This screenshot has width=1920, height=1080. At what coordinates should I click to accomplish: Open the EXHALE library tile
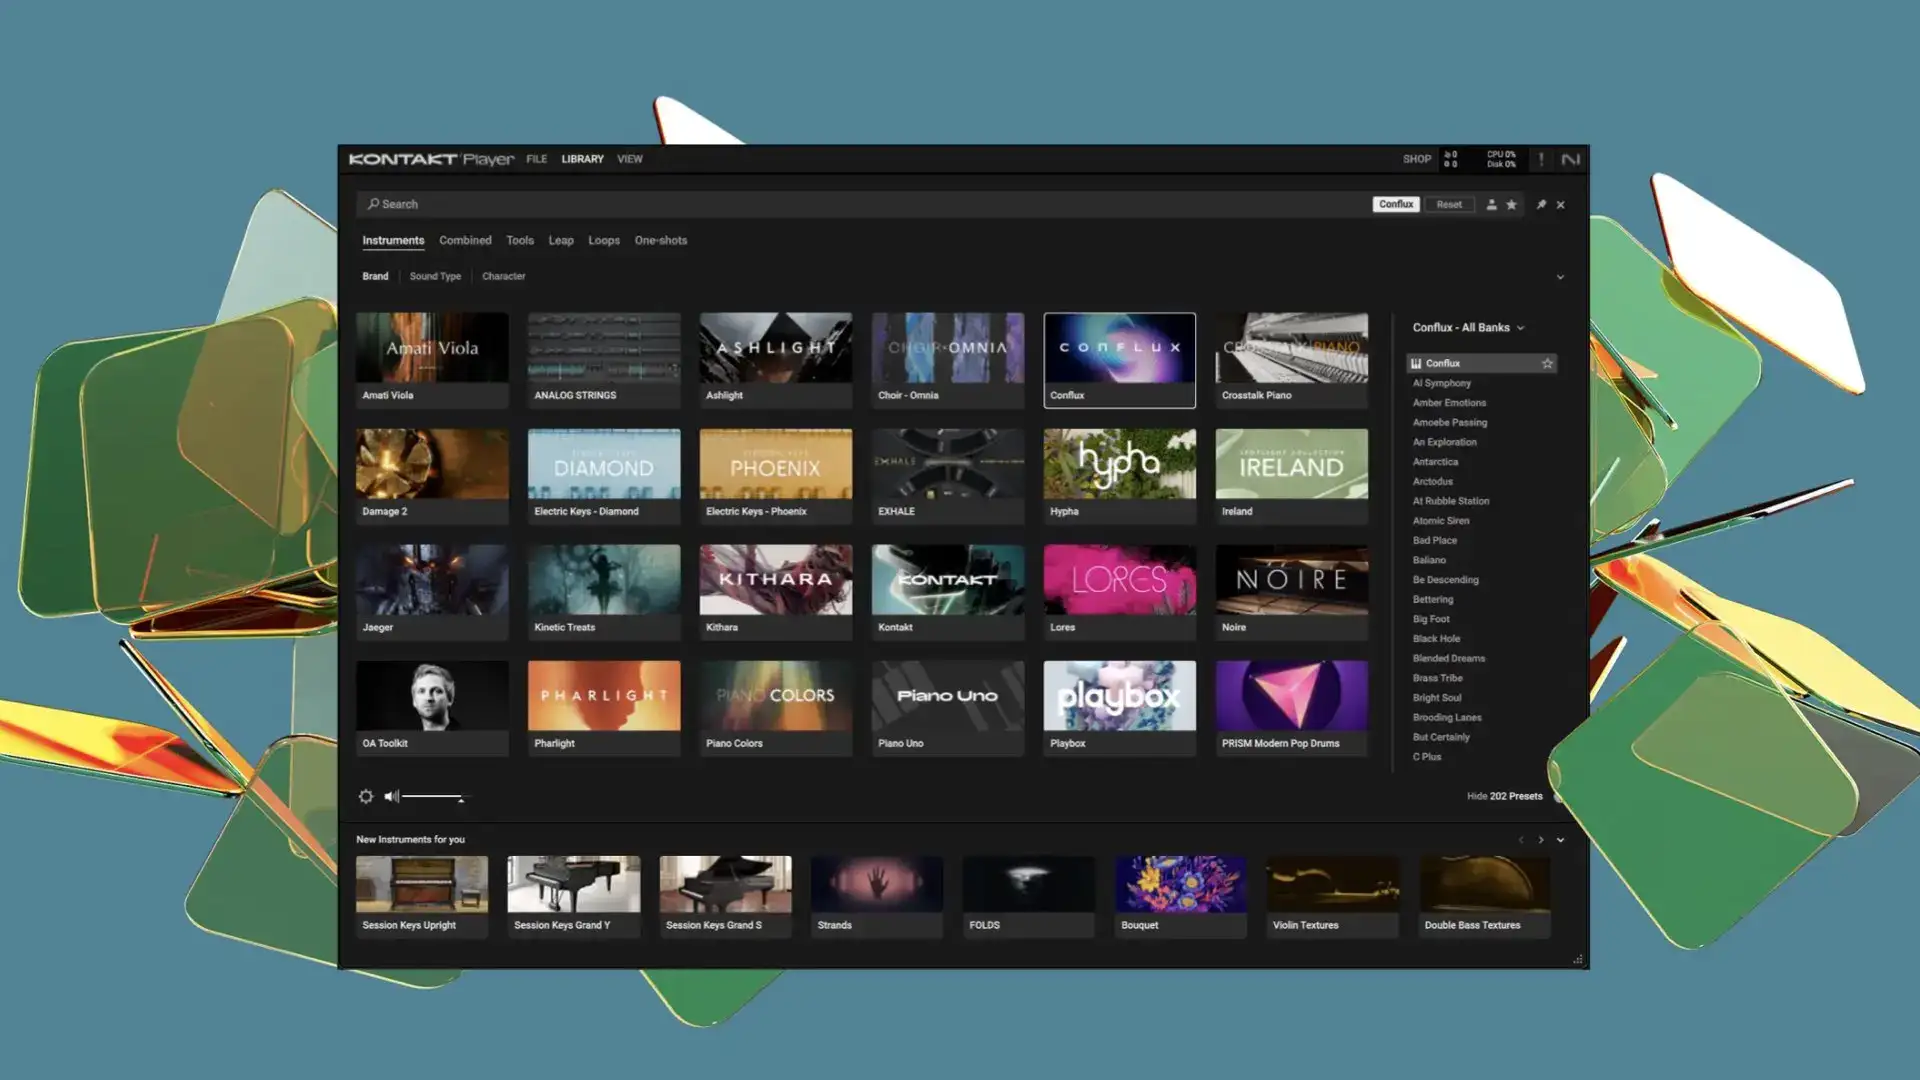point(948,476)
